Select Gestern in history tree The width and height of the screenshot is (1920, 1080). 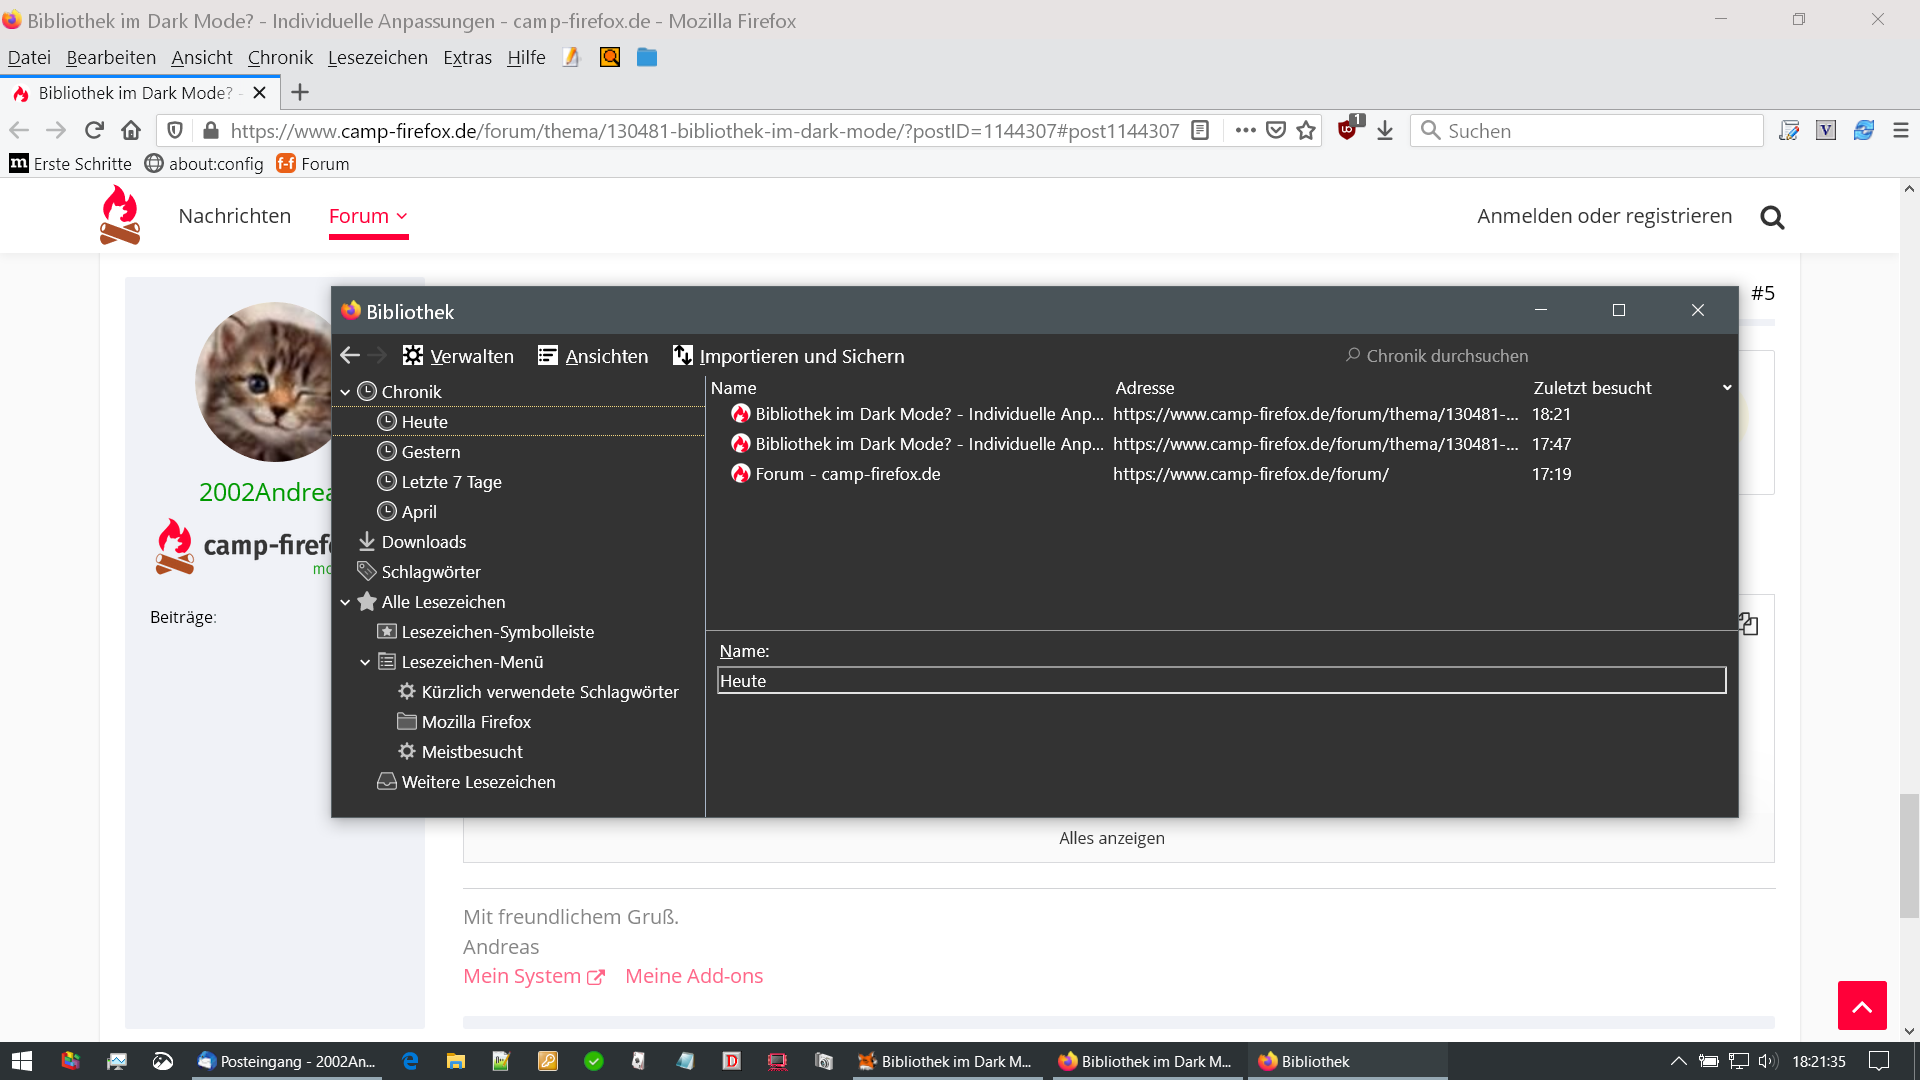click(430, 452)
